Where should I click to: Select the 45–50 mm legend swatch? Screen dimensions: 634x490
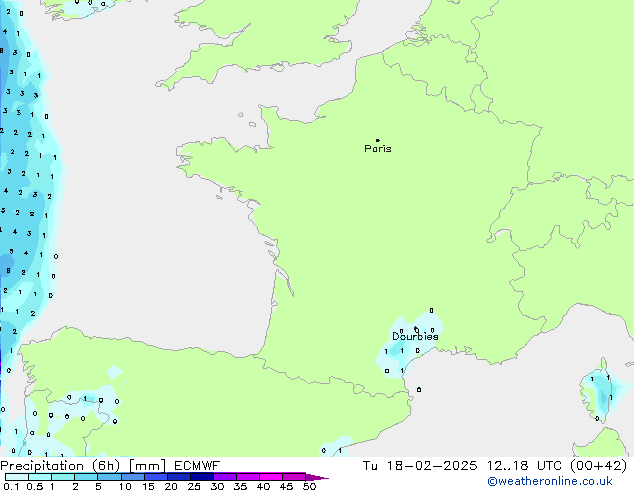(x=294, y=477)
